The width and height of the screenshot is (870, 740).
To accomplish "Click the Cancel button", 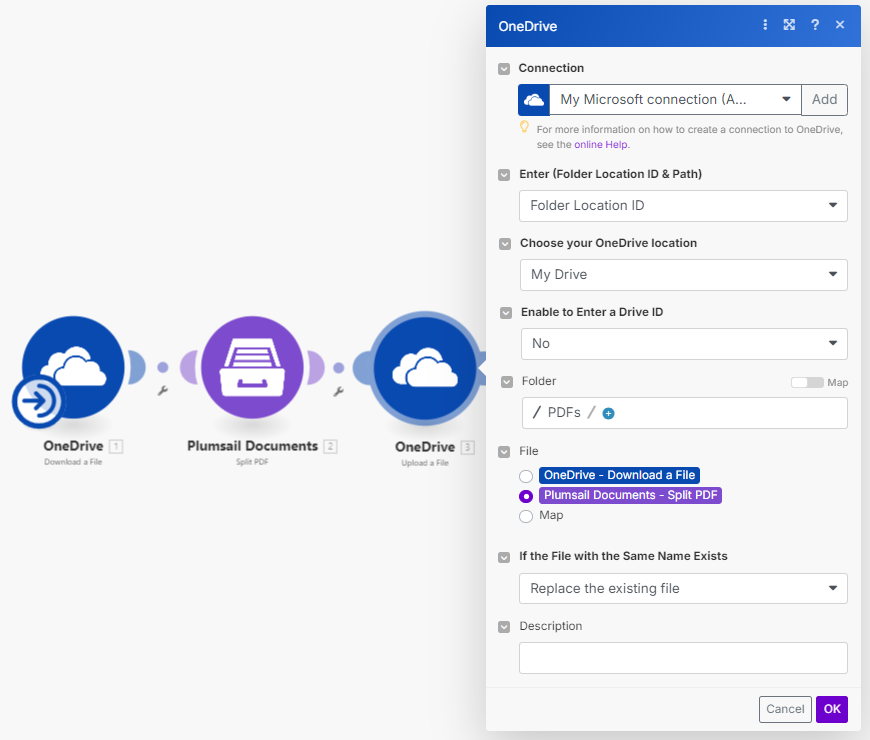I will tap(785, 709).
